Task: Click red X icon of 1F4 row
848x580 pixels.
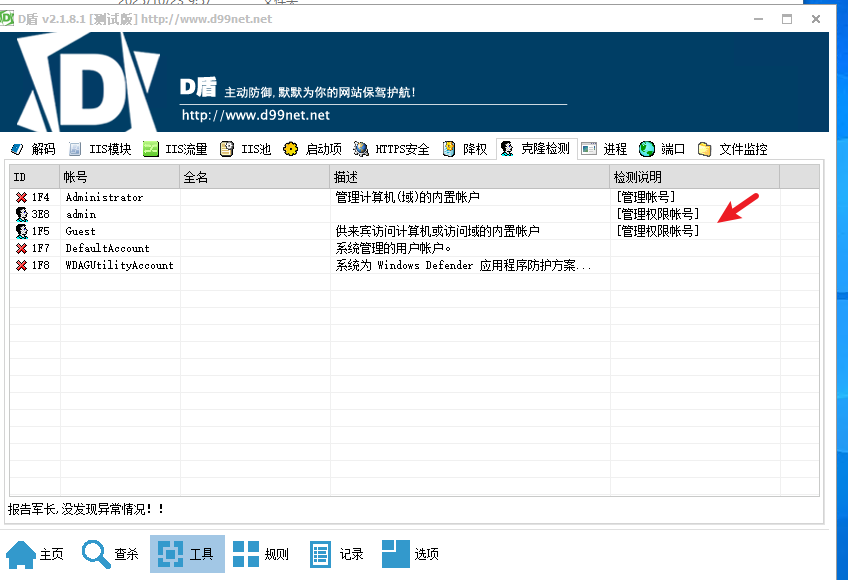Action: (x=22, y=197)
